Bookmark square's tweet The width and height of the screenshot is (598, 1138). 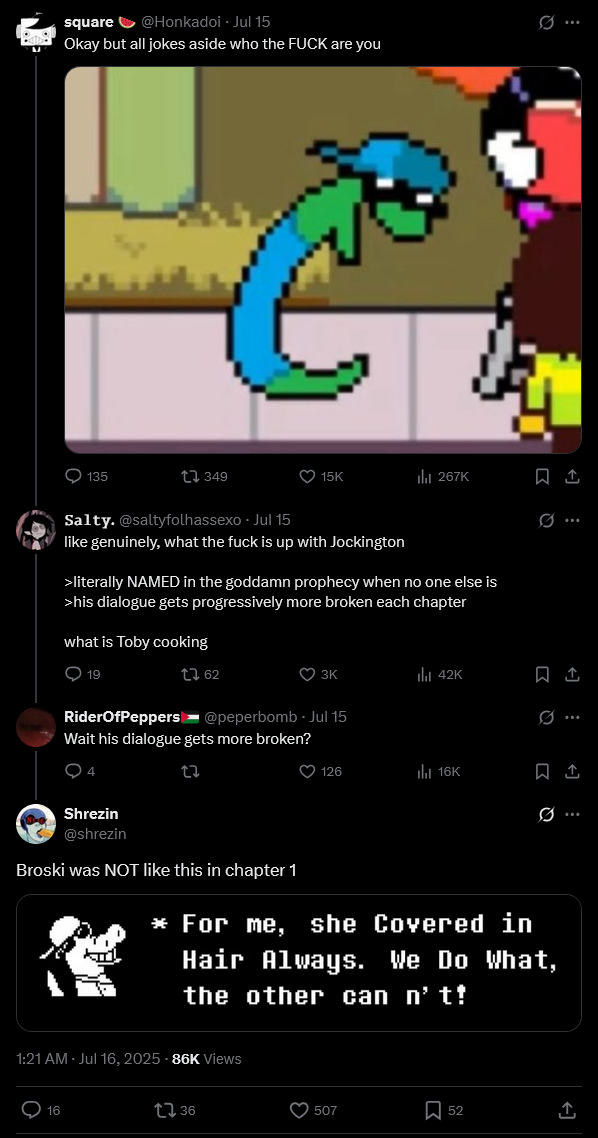(542, 476)
